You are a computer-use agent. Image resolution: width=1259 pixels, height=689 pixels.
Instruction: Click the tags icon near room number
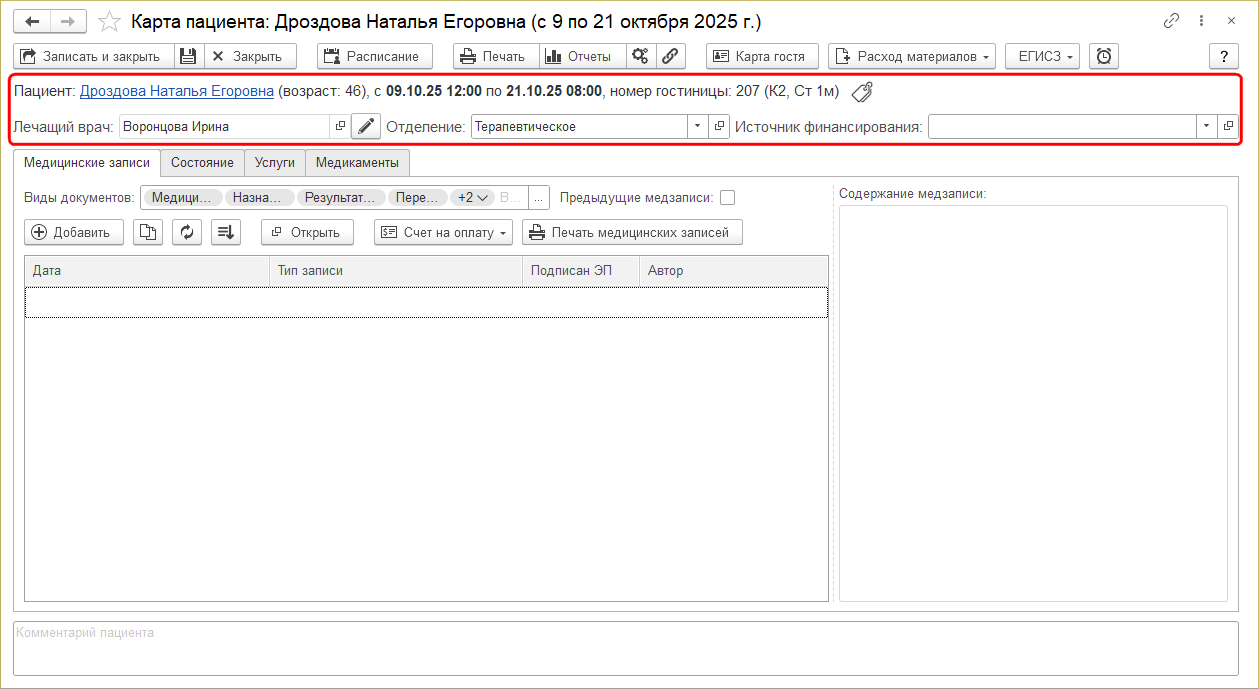tap(862, 92)
